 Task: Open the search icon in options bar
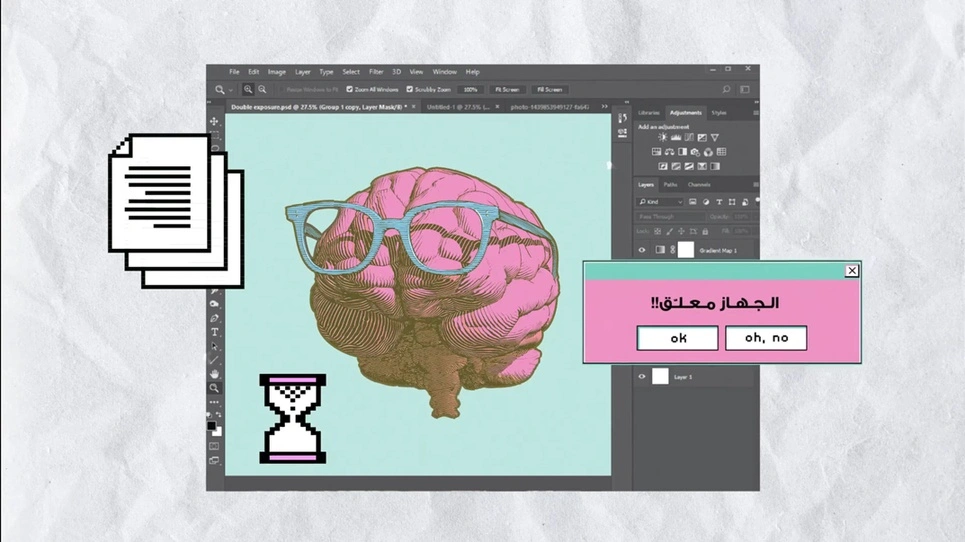(726, 89)
